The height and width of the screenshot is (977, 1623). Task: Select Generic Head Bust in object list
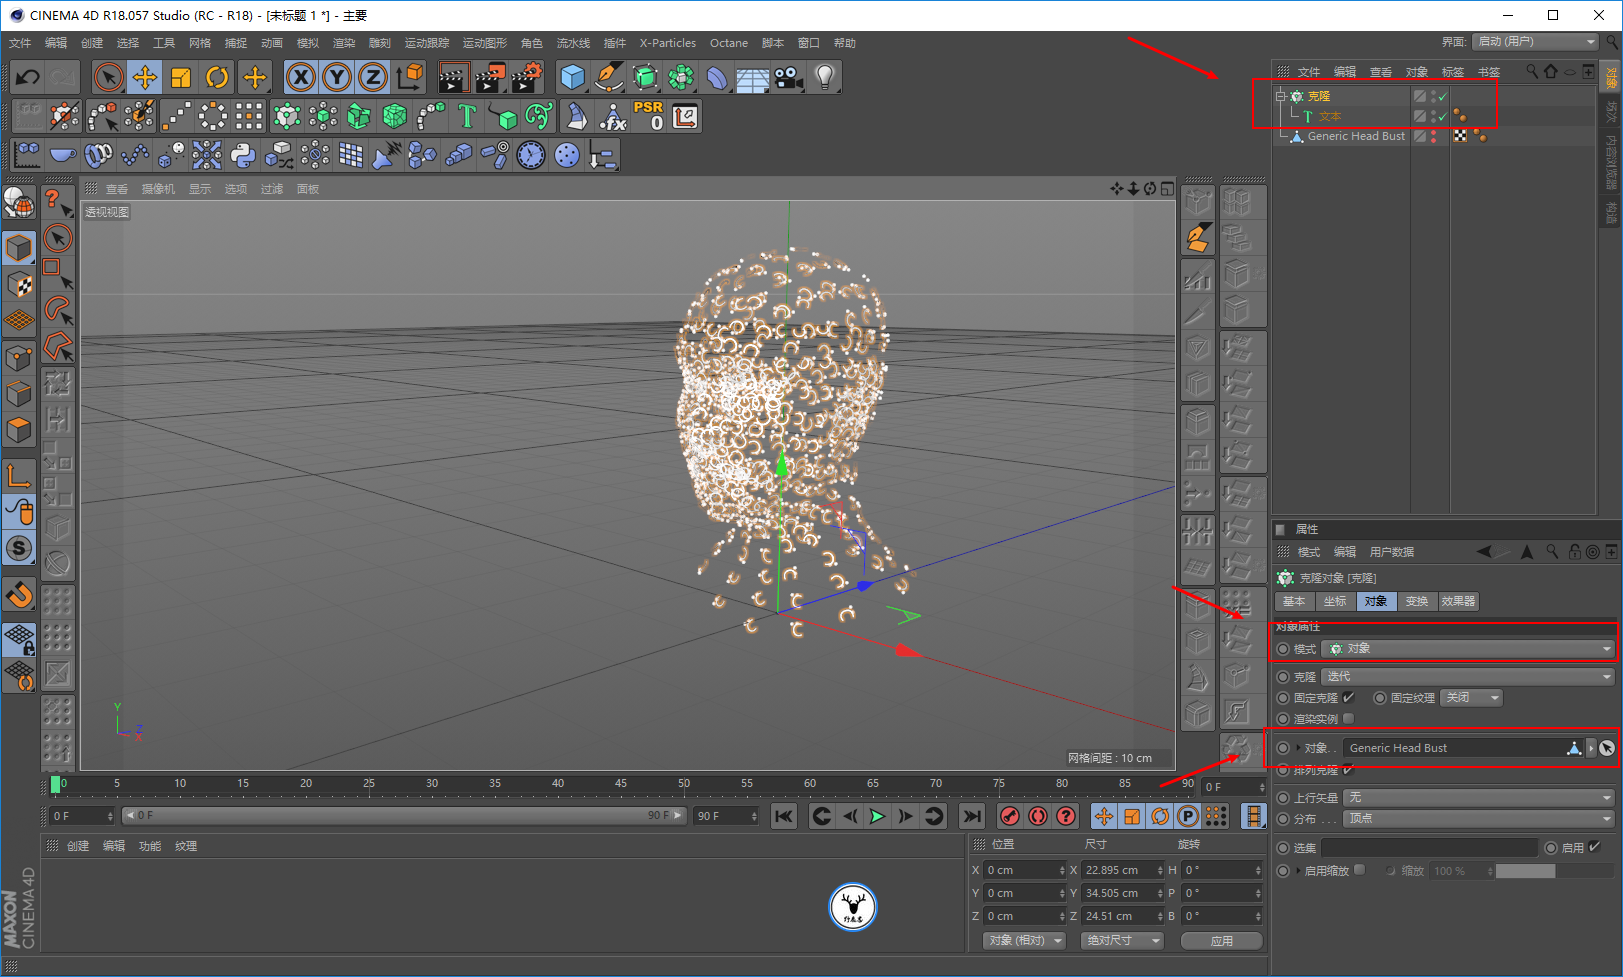[1355, 136]
